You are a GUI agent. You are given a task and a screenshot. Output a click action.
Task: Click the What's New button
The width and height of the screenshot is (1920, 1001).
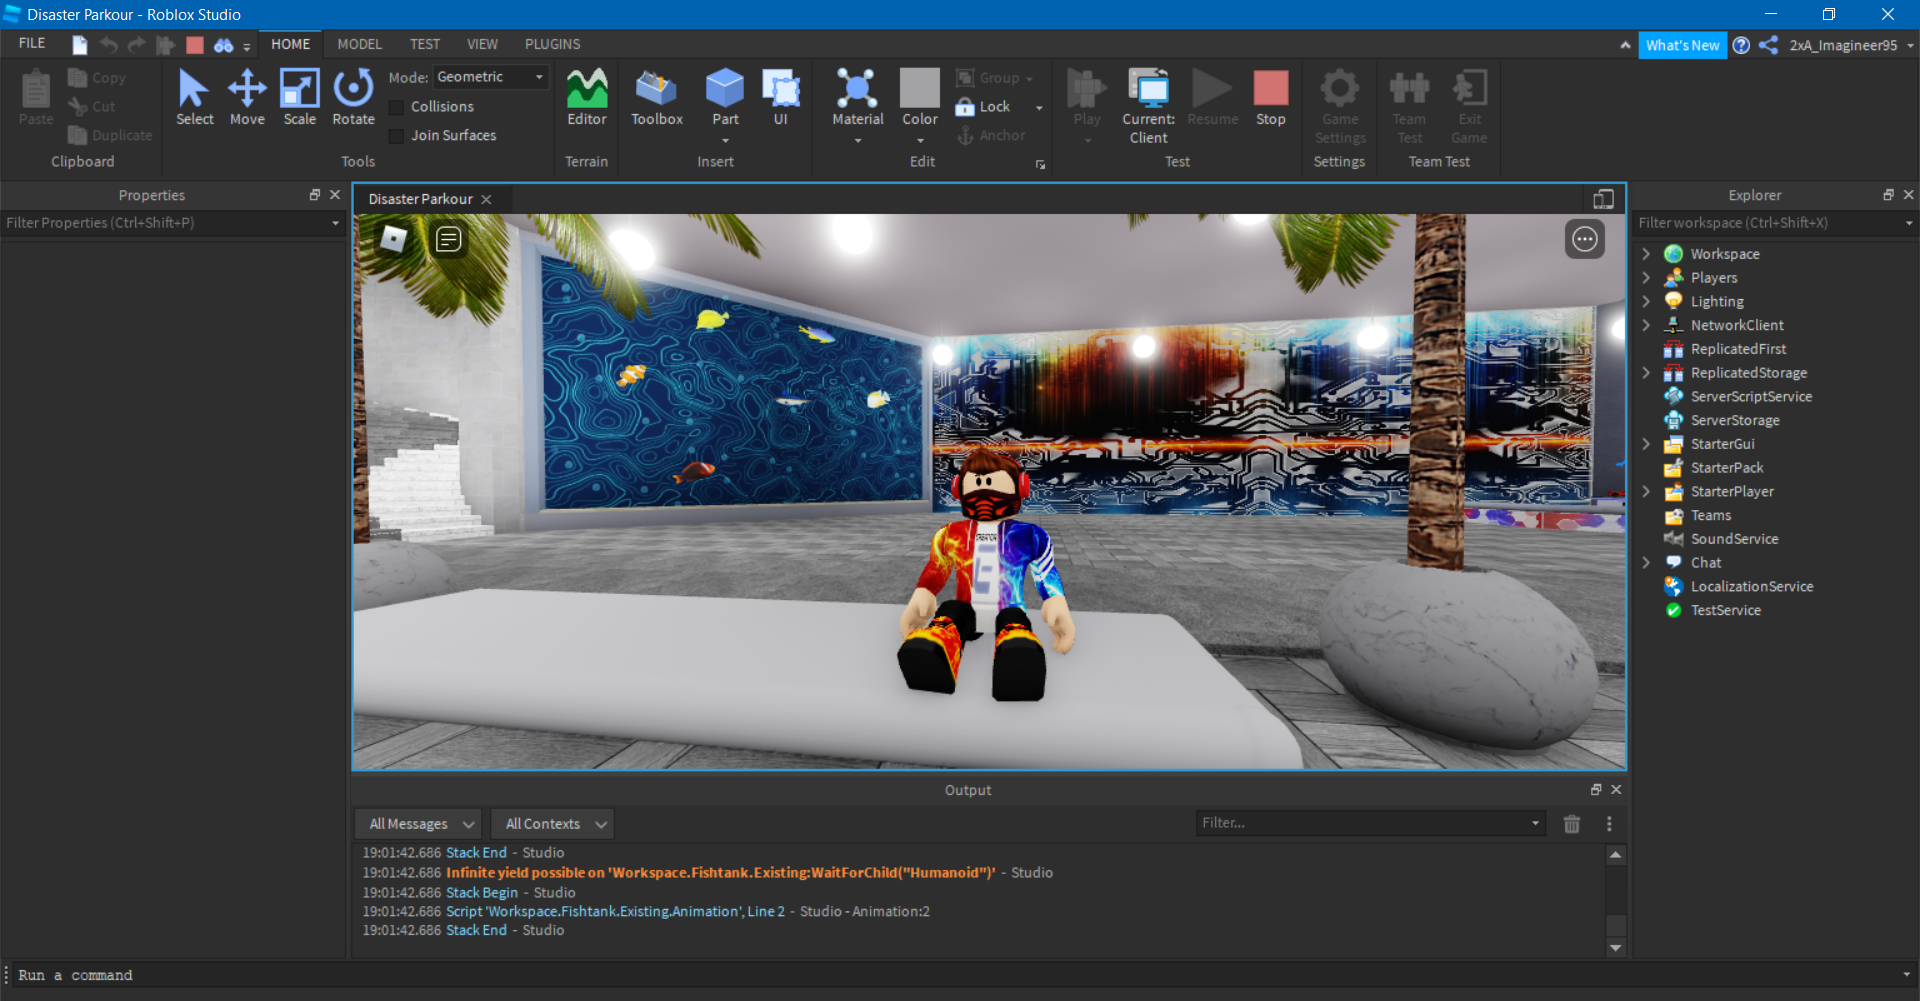(1682, 45)
